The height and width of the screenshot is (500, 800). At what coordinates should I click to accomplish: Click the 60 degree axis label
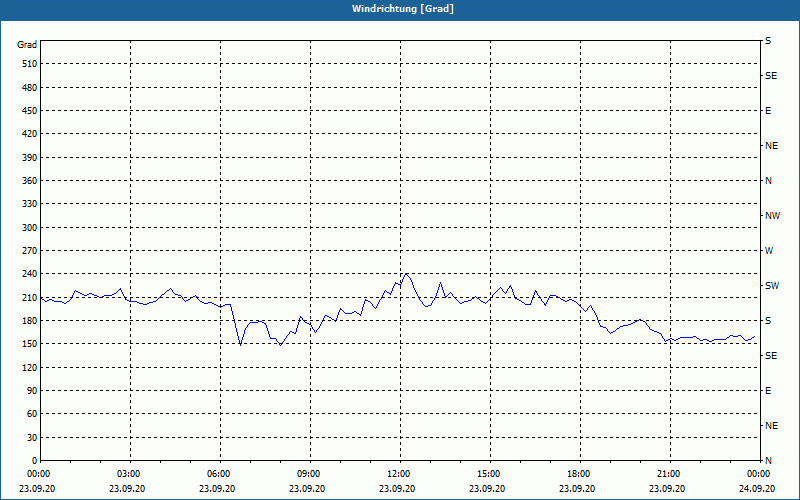[32, 414]
